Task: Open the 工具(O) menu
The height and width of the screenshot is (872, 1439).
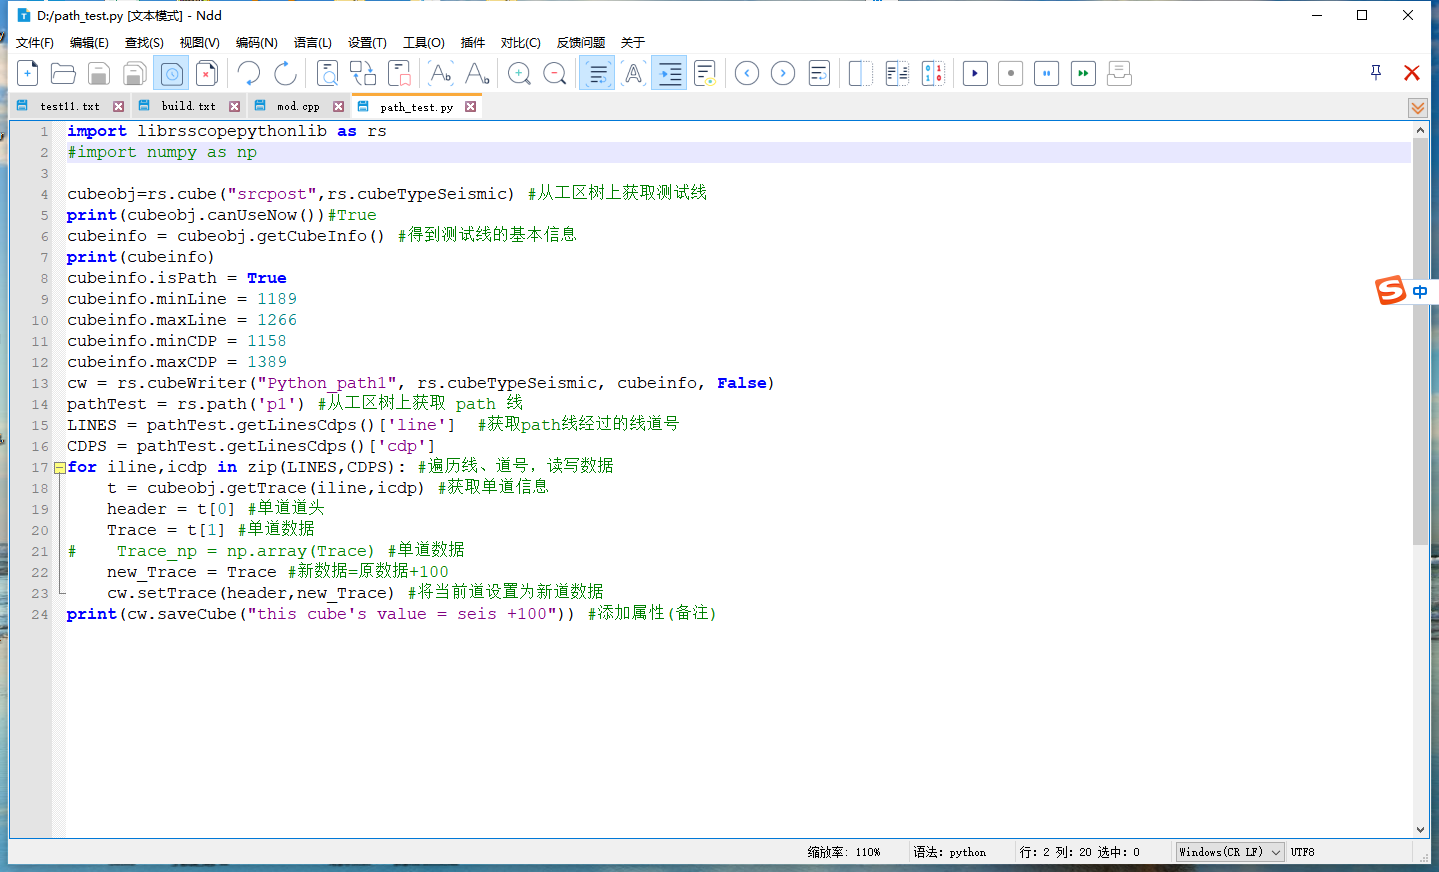Action: click(x=424, y=42)
